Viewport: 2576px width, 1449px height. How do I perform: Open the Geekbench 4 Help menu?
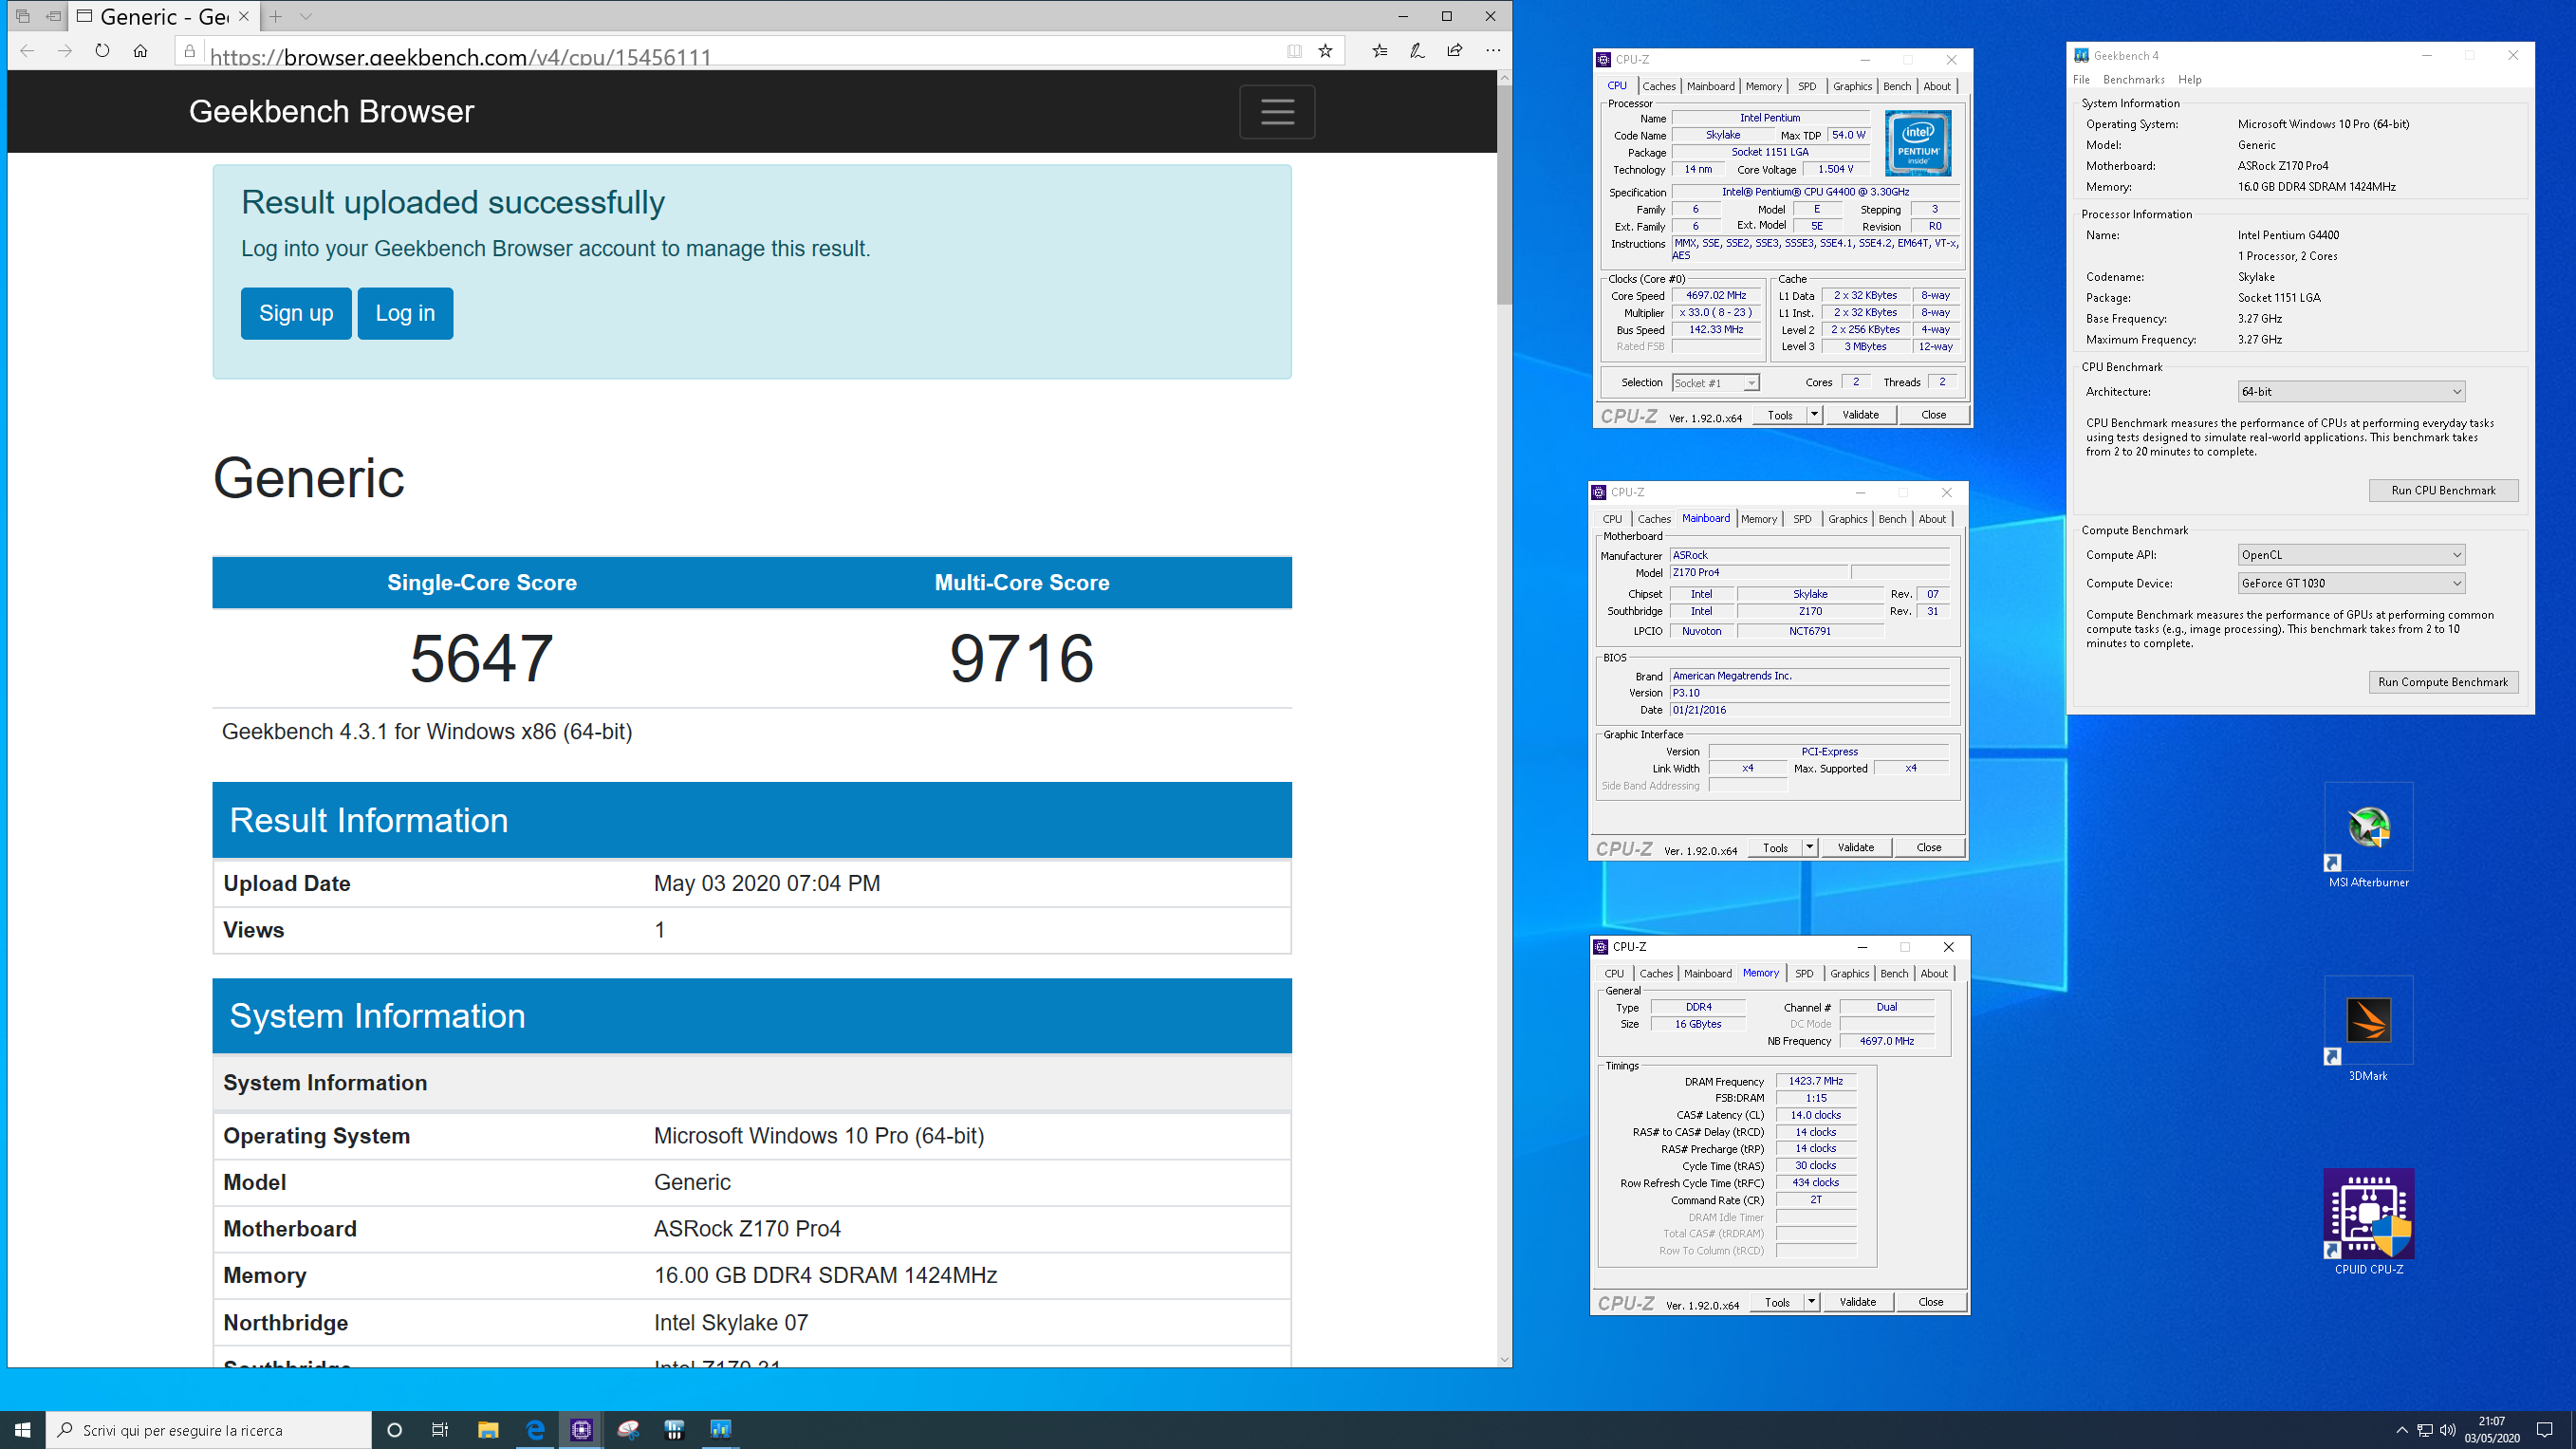pyautogui.click(x=2189, y=79)
